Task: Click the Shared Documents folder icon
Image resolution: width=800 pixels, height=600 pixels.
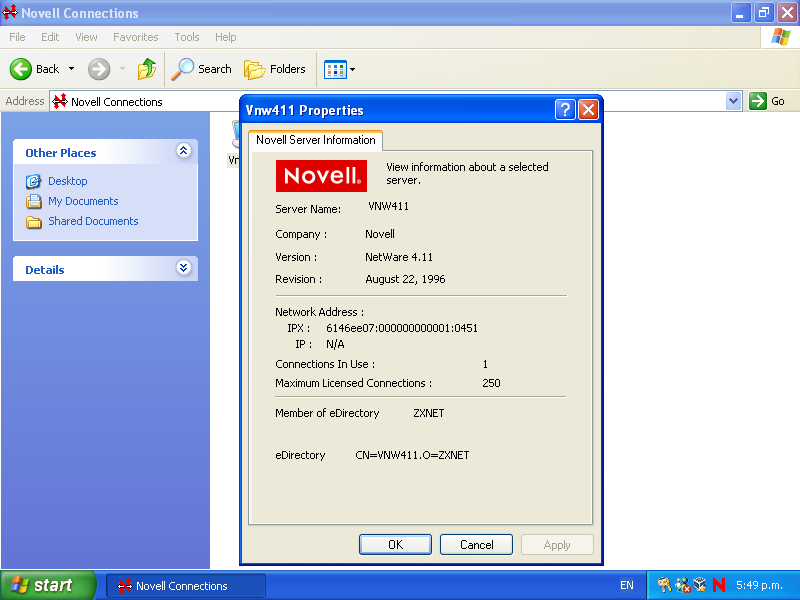Action: pos(34,222)
